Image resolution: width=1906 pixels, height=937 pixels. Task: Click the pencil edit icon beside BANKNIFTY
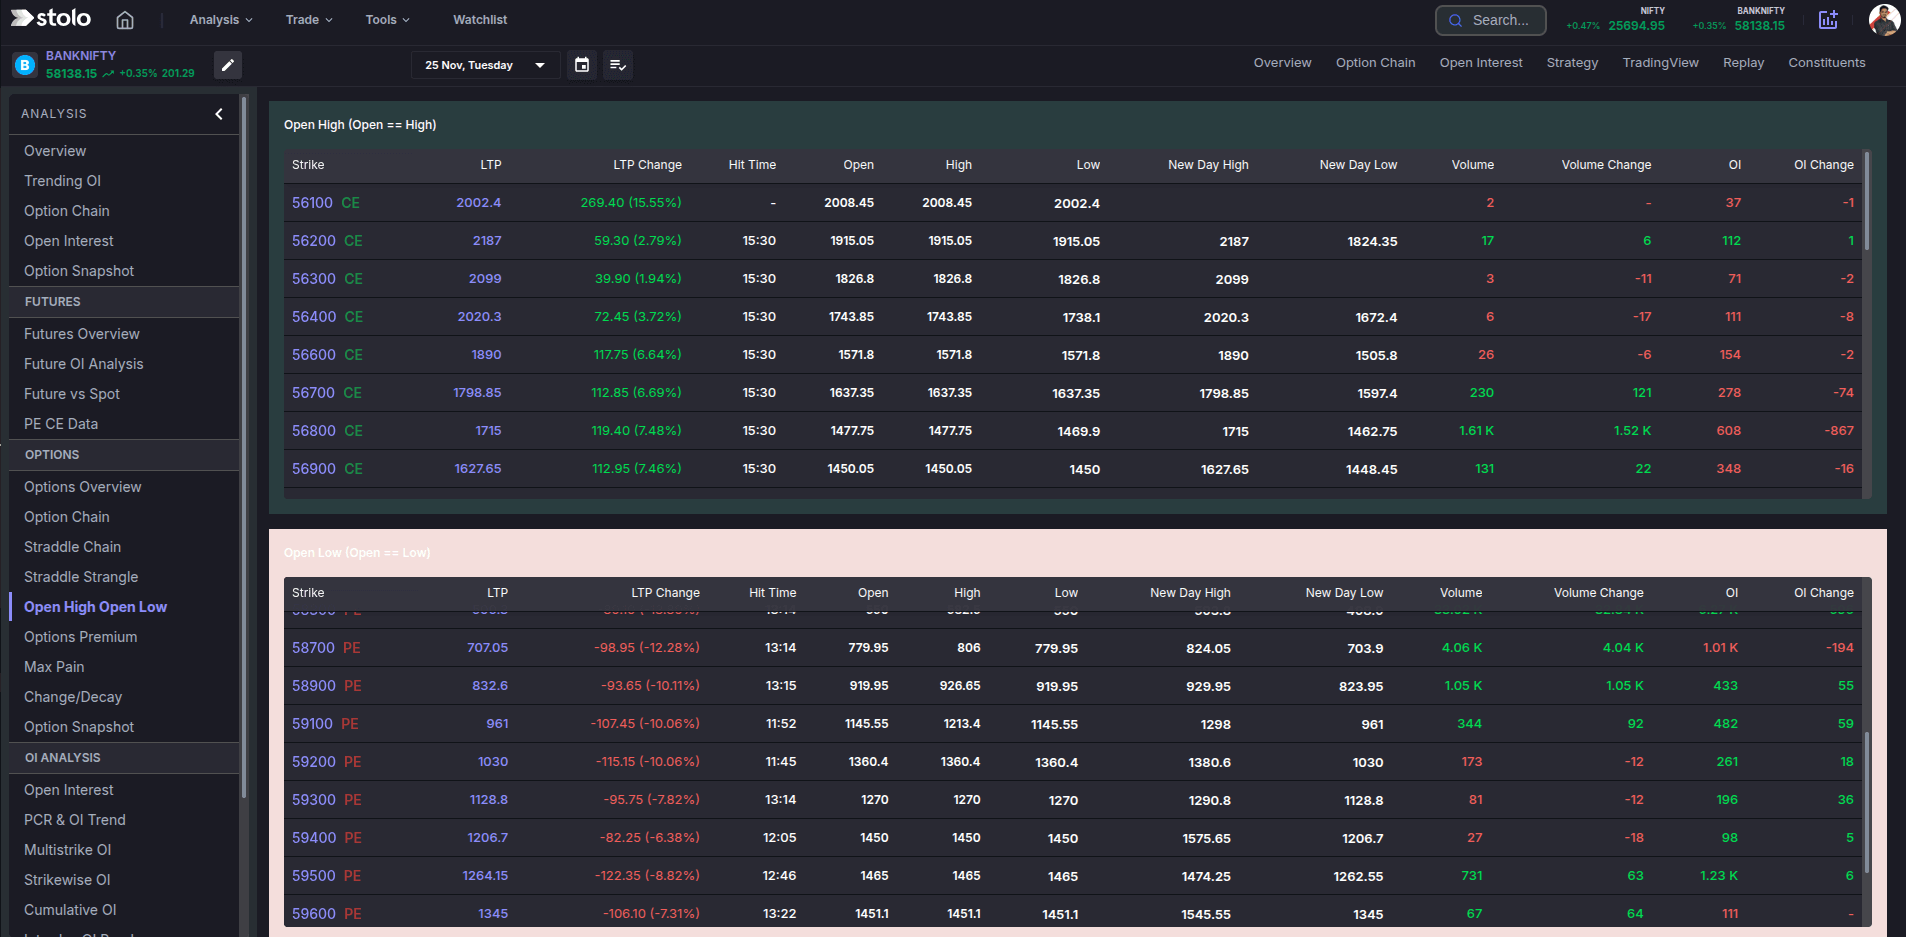pos(228,65)
